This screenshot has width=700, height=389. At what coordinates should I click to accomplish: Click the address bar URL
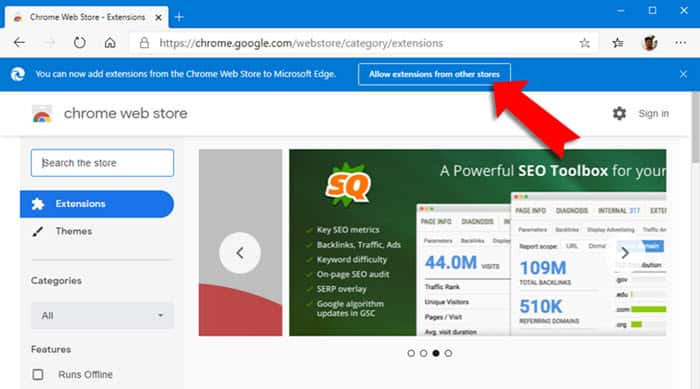[x=301, y=43]
